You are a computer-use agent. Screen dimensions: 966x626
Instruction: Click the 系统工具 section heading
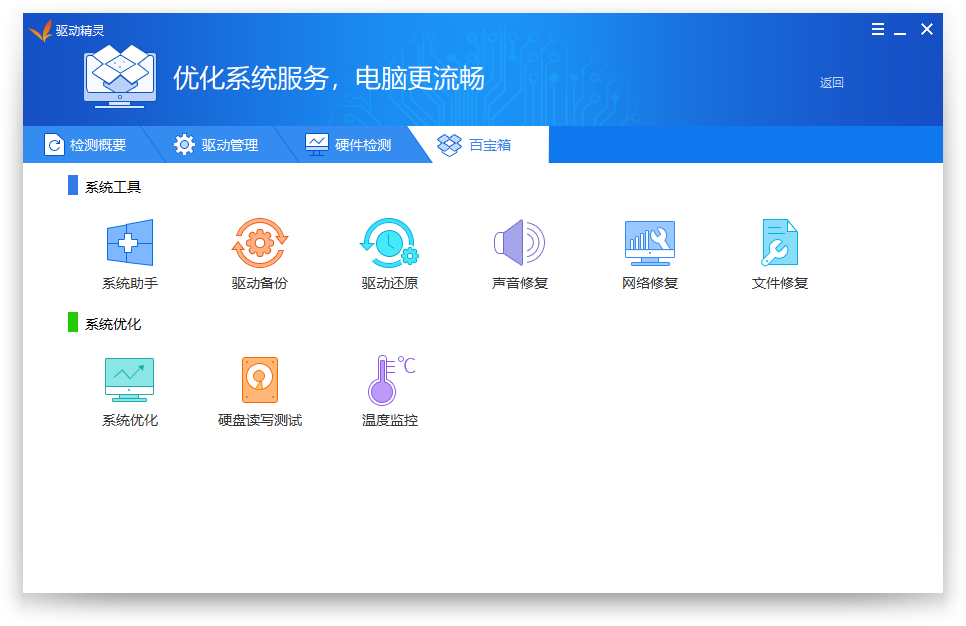112,187
